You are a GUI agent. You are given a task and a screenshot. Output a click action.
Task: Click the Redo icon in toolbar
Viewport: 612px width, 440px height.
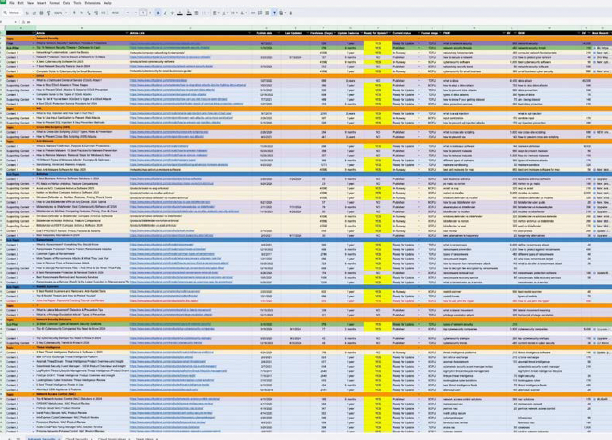coord(33,13)
